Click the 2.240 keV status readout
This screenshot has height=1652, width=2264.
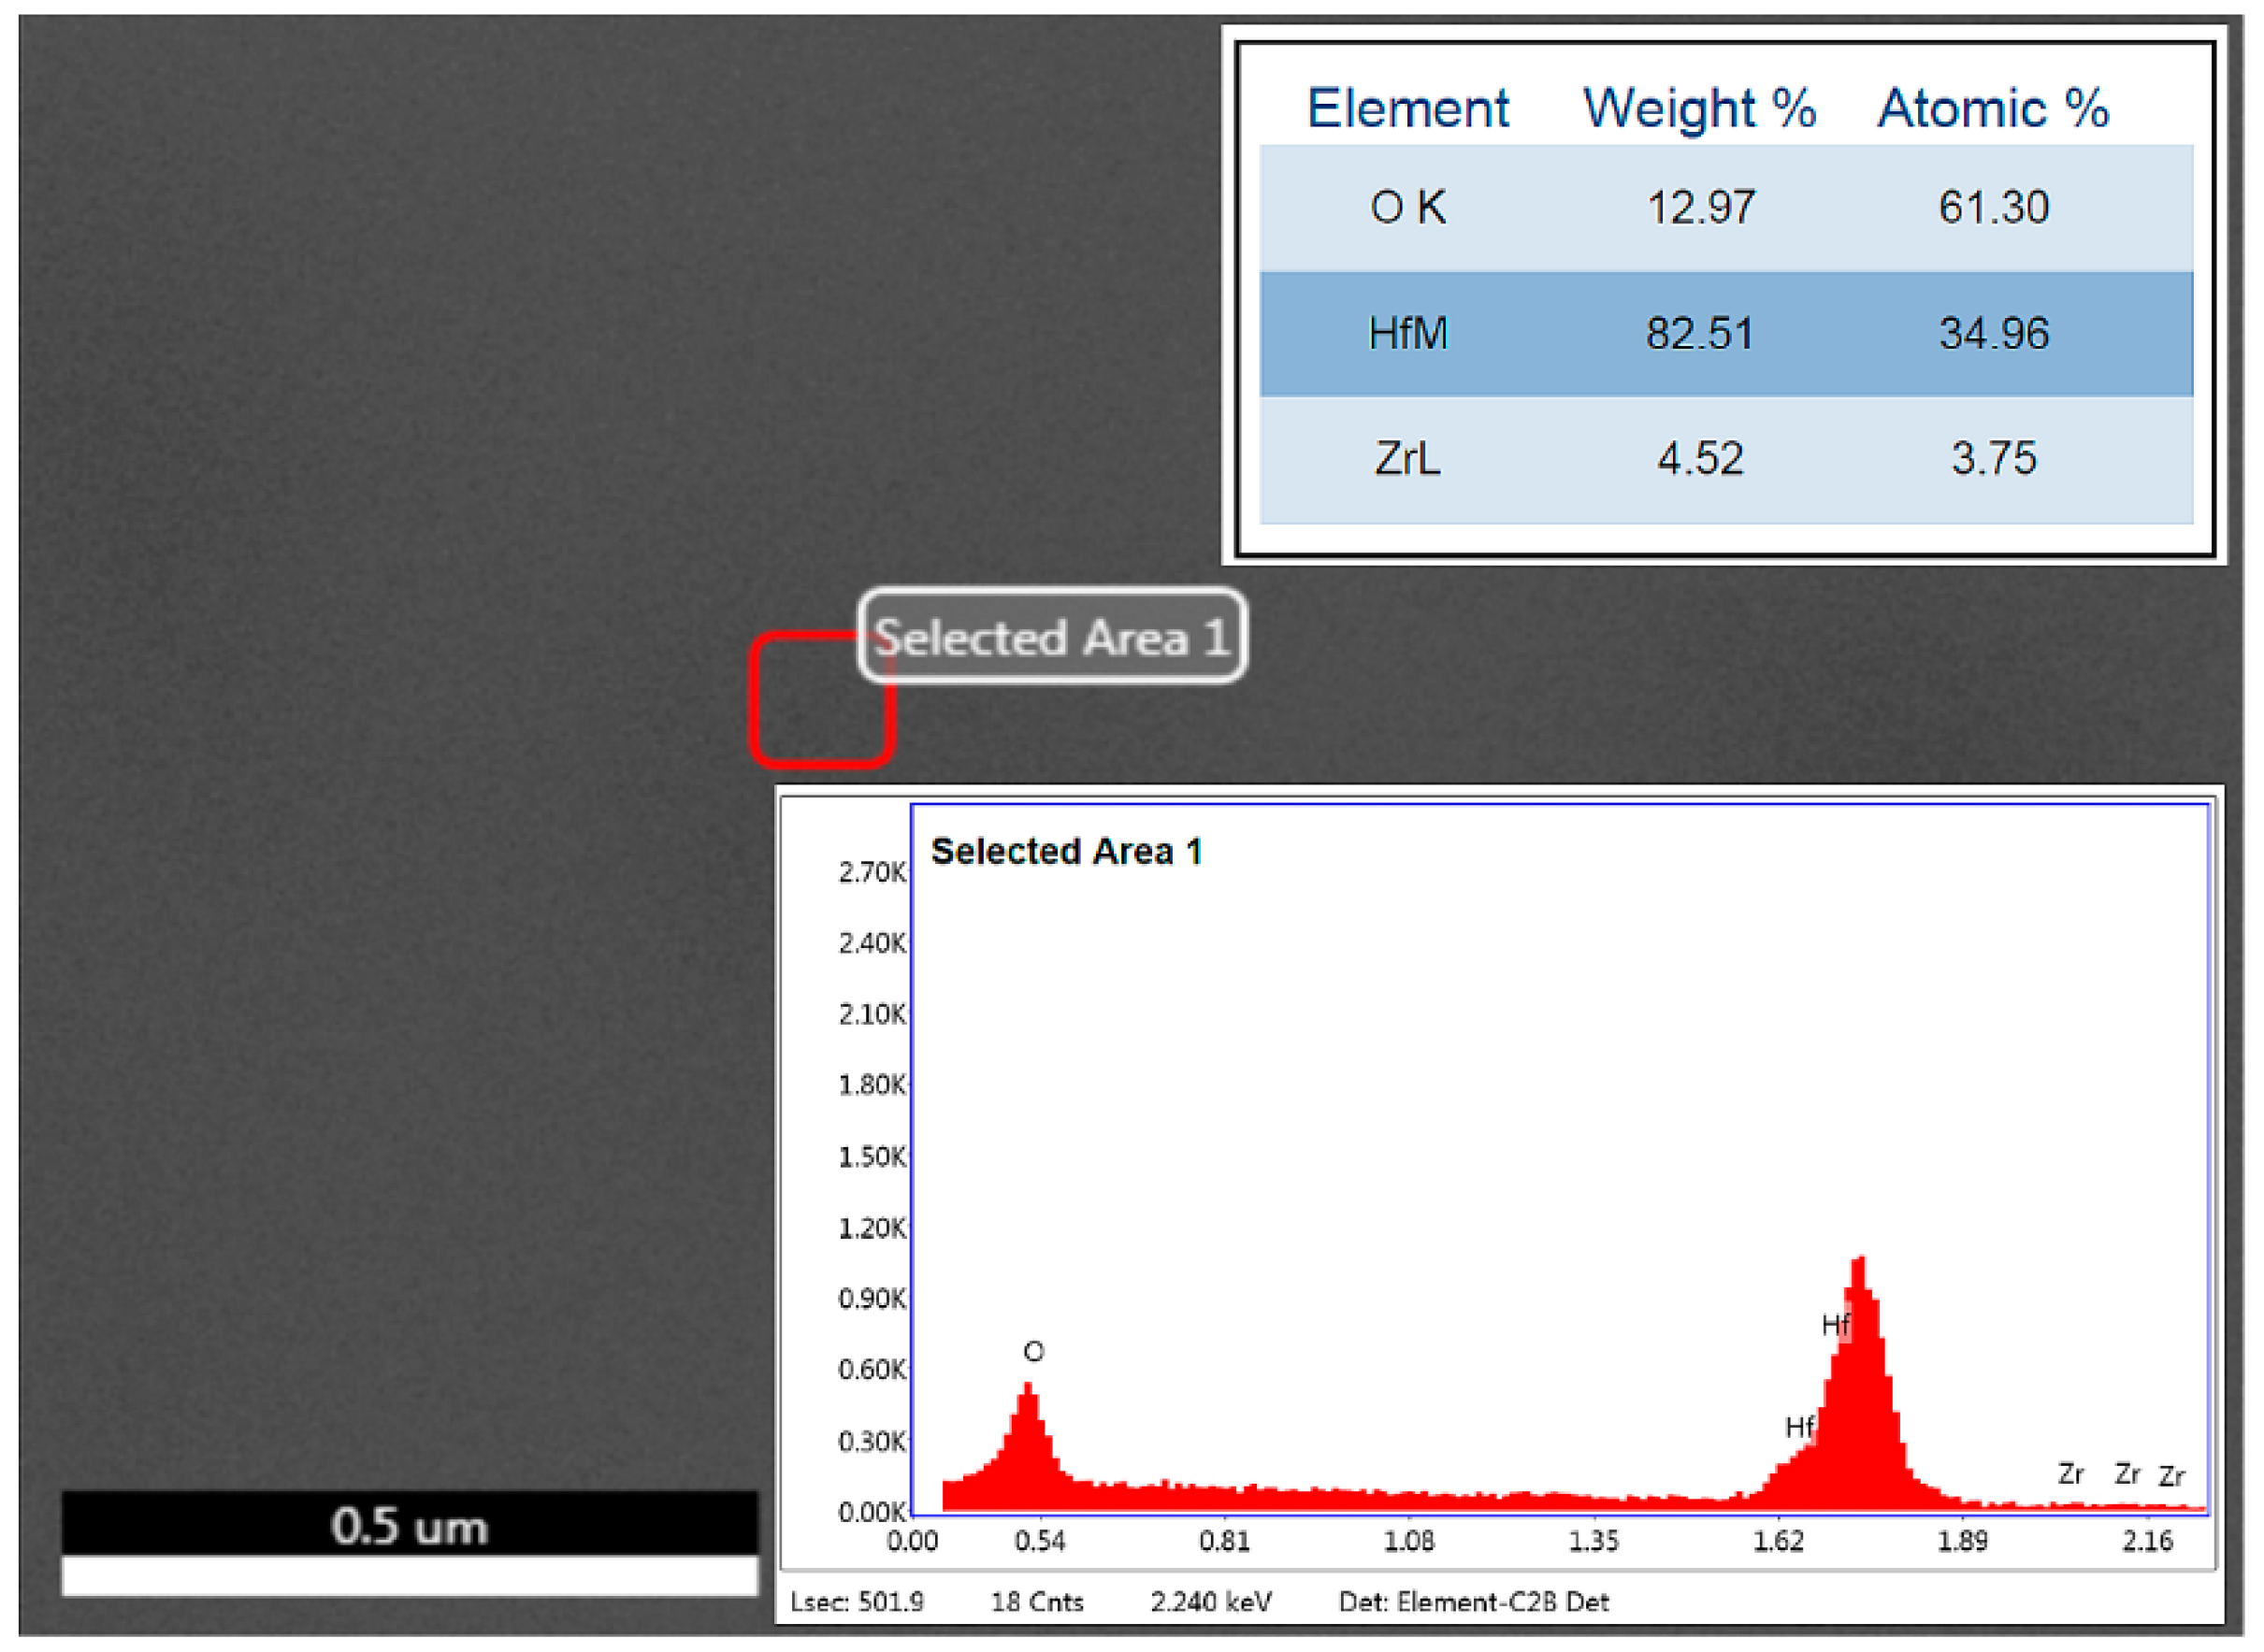[1210, 1602]
